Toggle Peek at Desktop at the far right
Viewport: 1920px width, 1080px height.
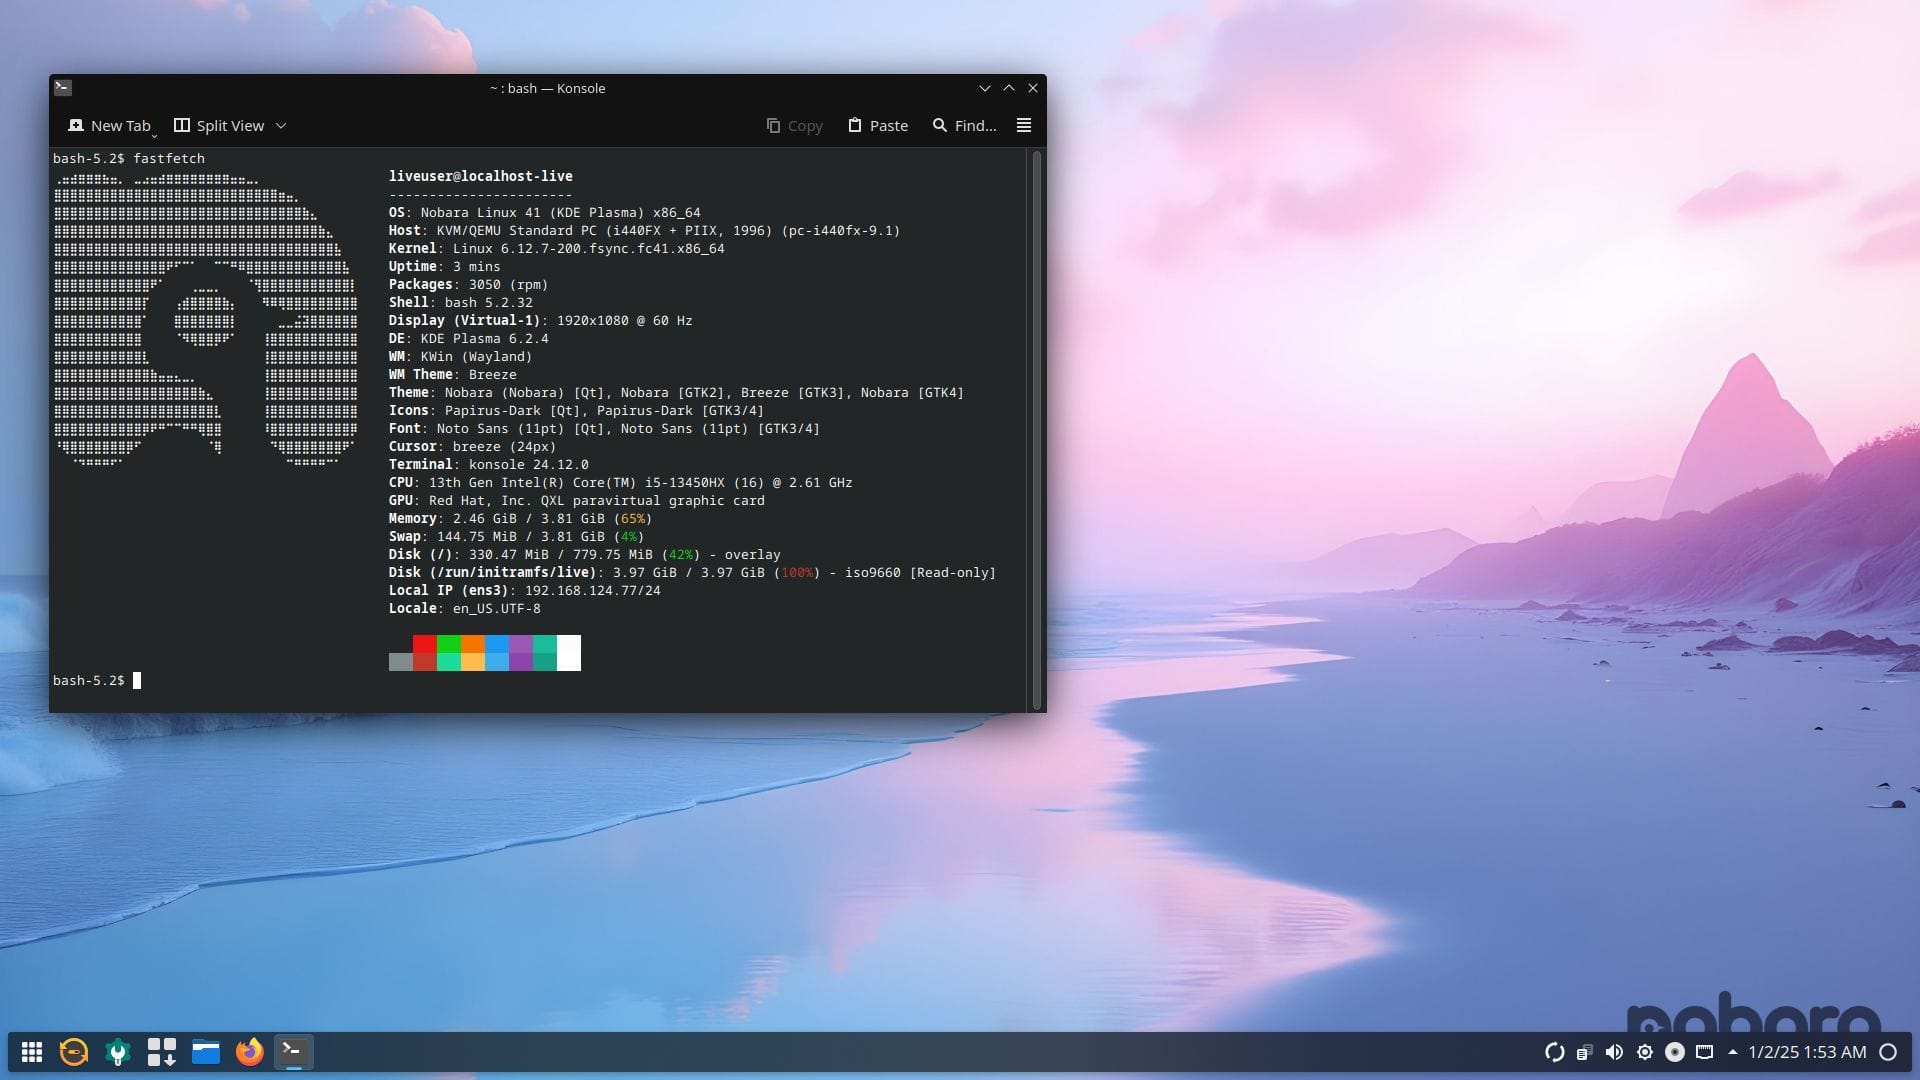coord(1890,1052)
